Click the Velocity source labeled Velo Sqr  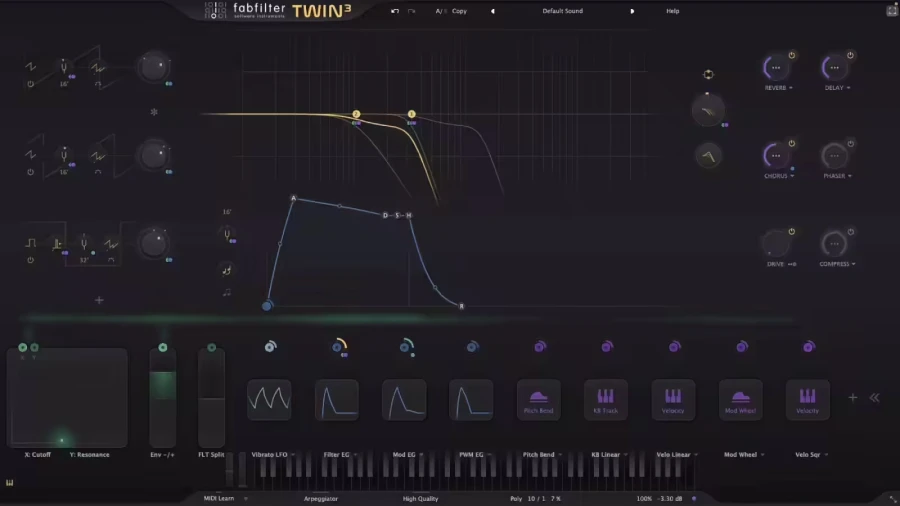point(808,399)
